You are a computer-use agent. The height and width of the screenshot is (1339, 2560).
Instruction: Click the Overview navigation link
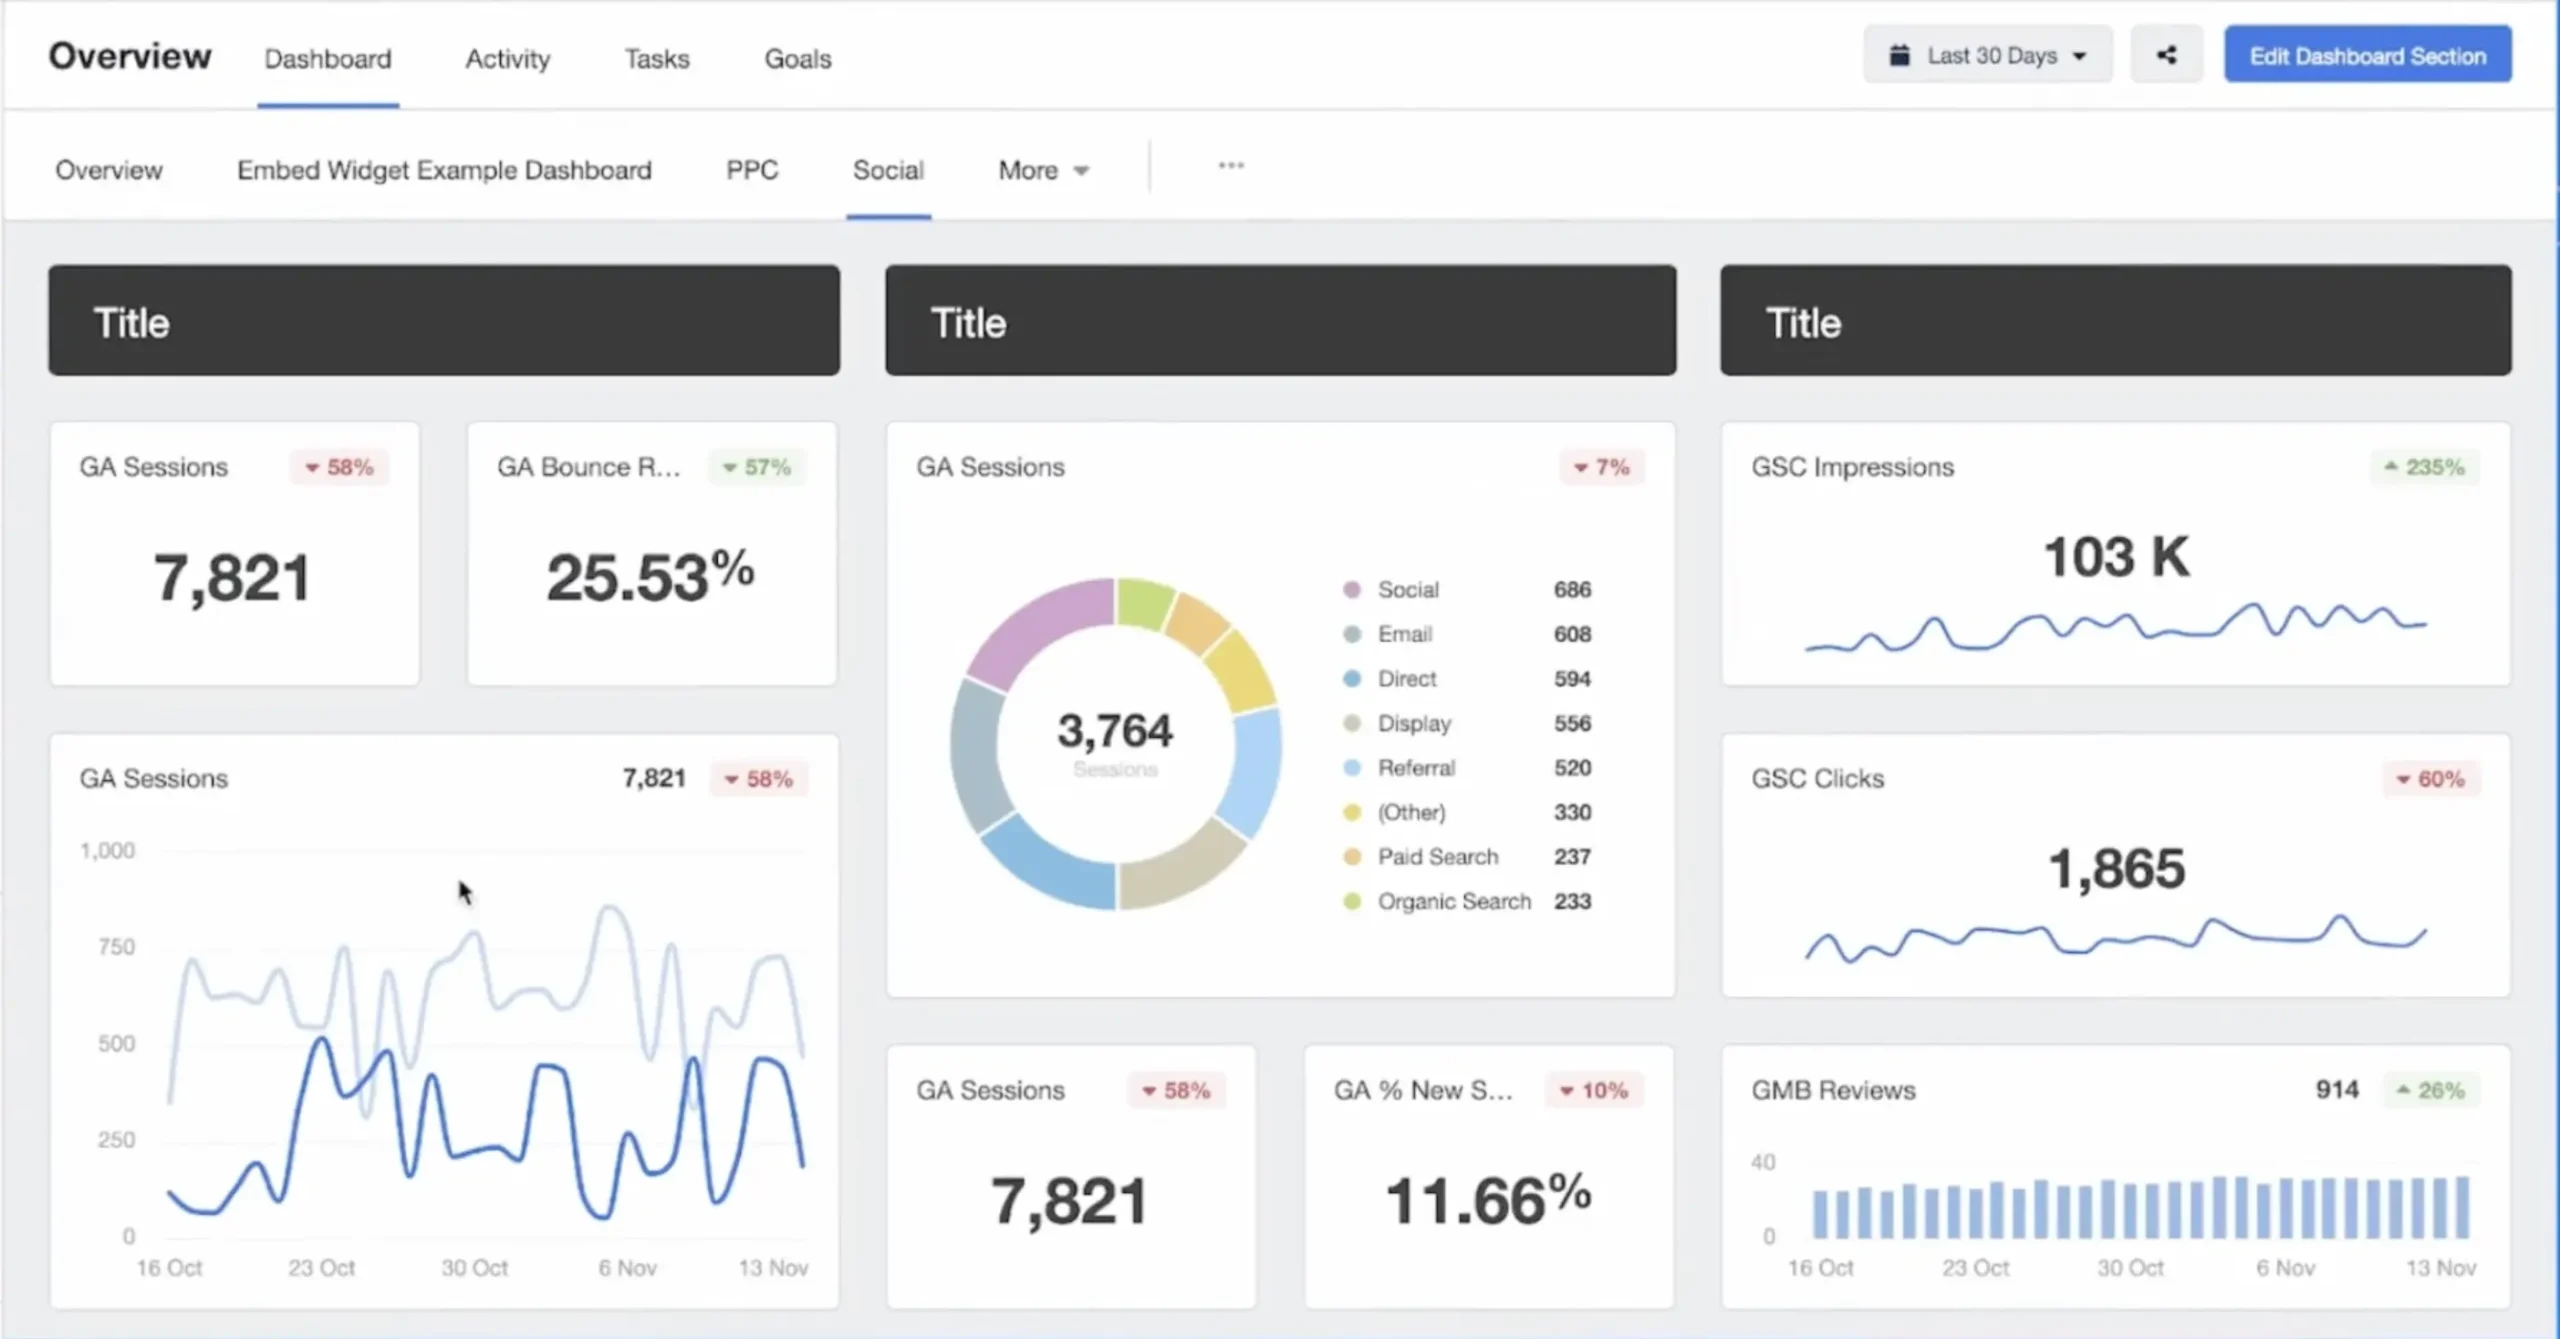click(x=108, y=169)
